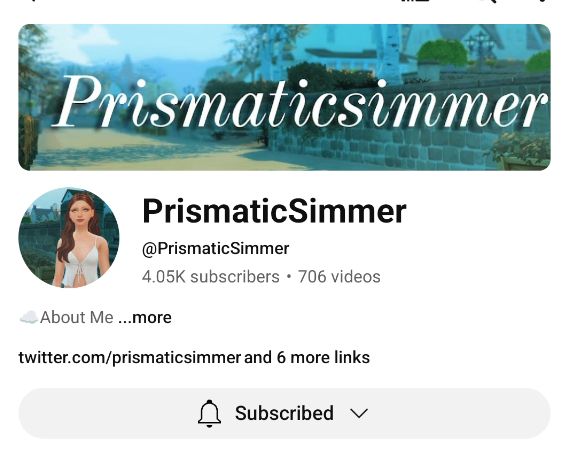
Task: Click the Subscribed button label
Action: point(284,413)
